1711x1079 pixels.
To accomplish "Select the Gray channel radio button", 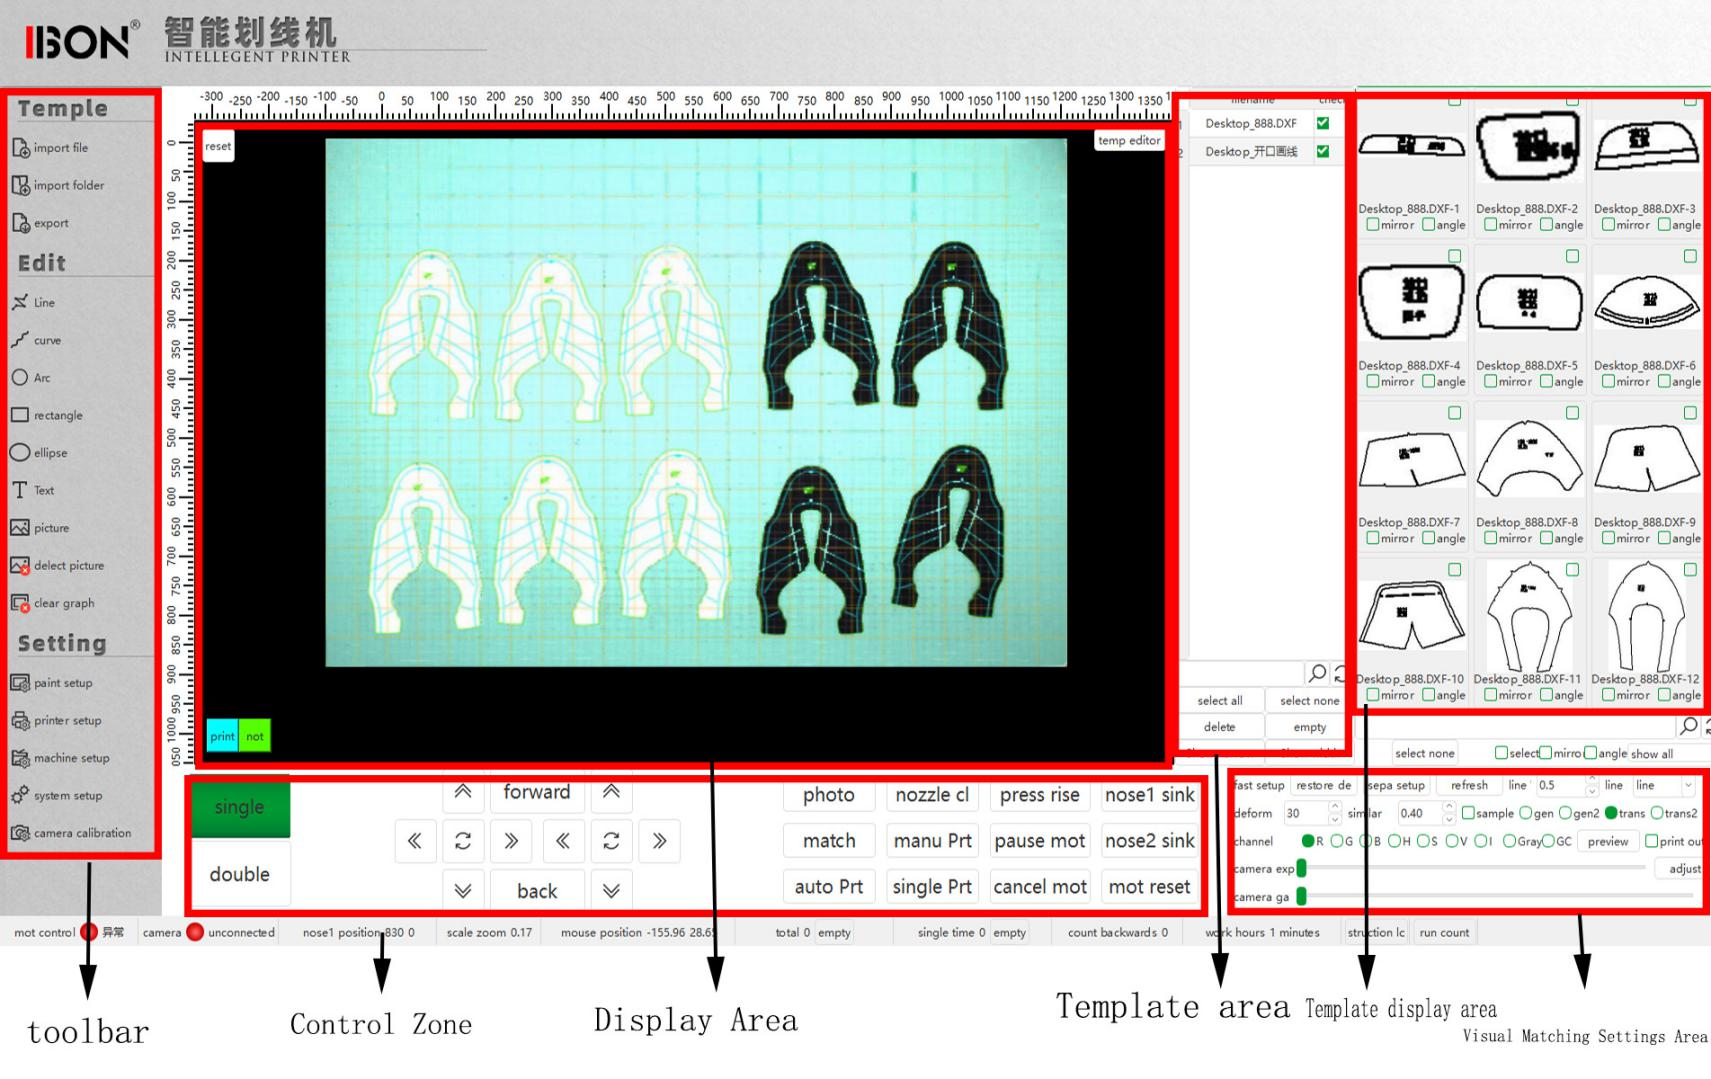I will (x=1509, y=841).
